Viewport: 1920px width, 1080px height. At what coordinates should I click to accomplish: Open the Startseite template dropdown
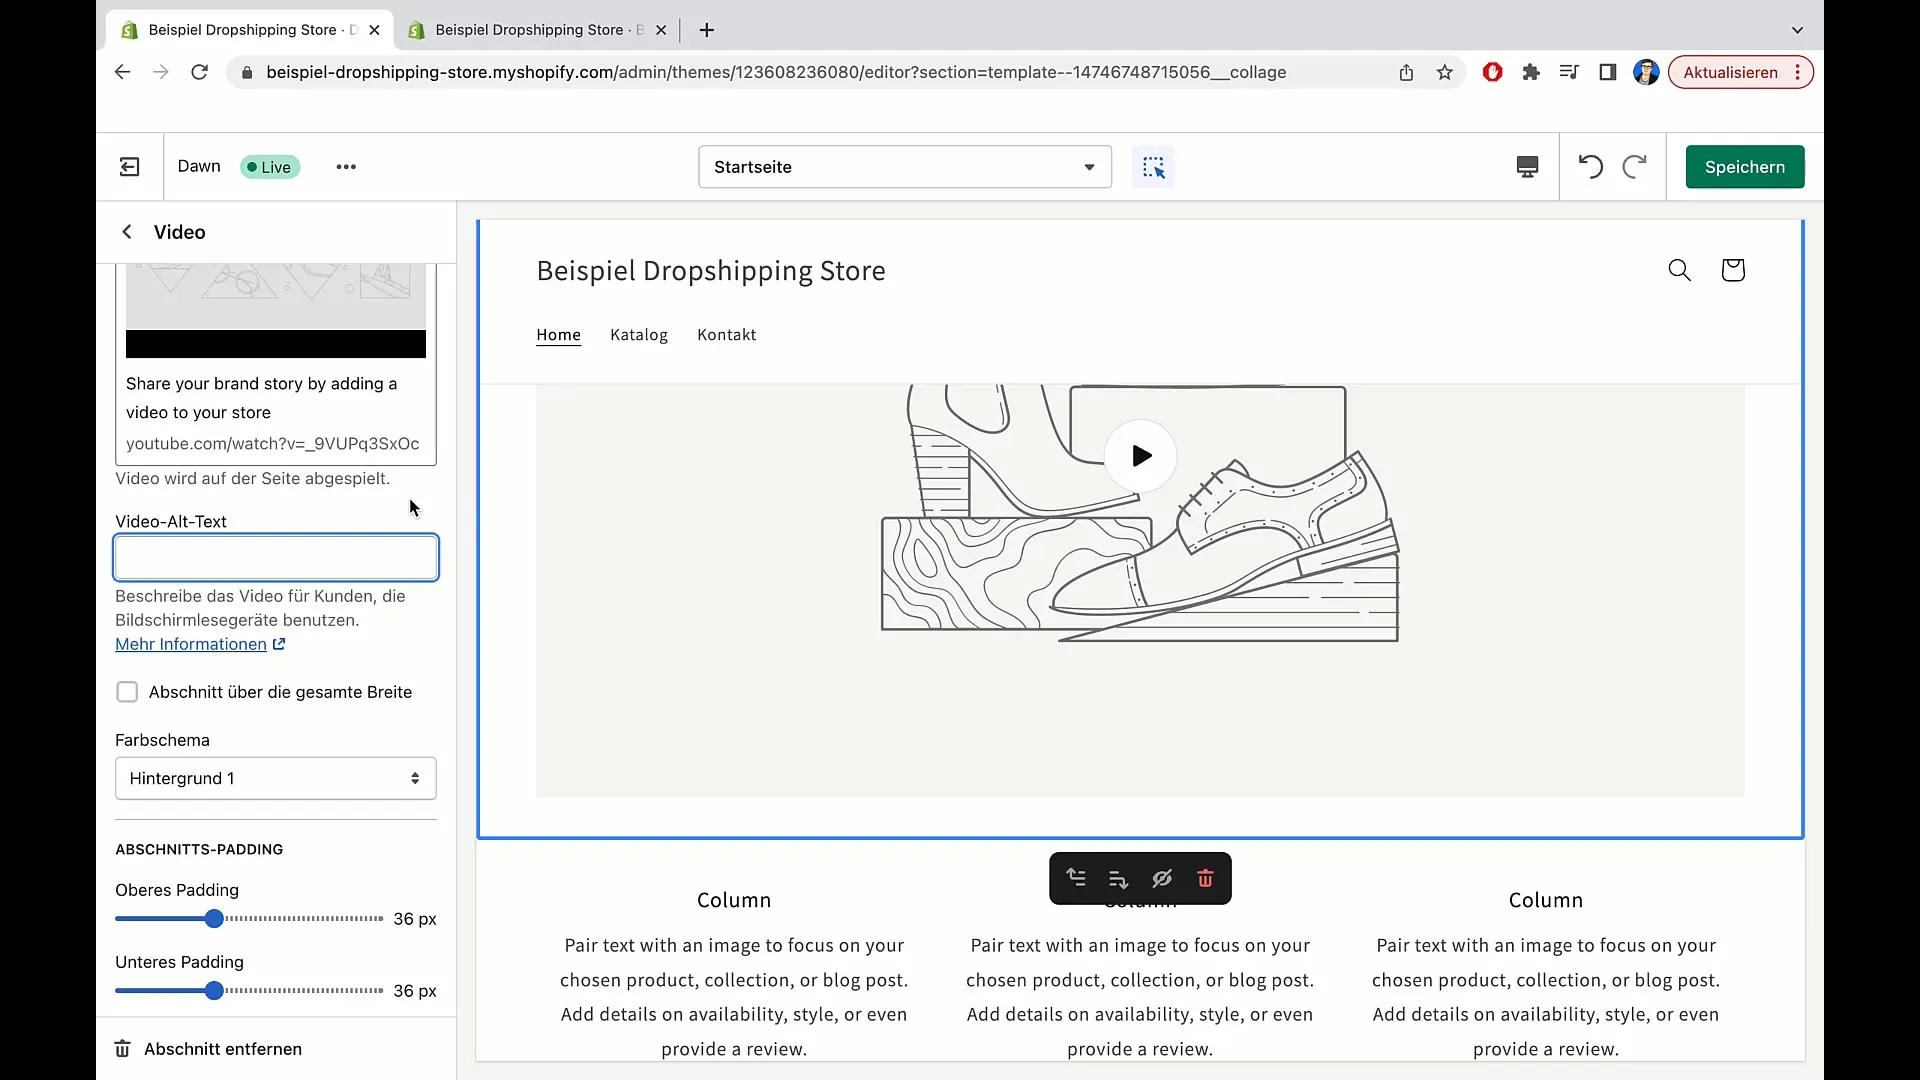[905, 167]
